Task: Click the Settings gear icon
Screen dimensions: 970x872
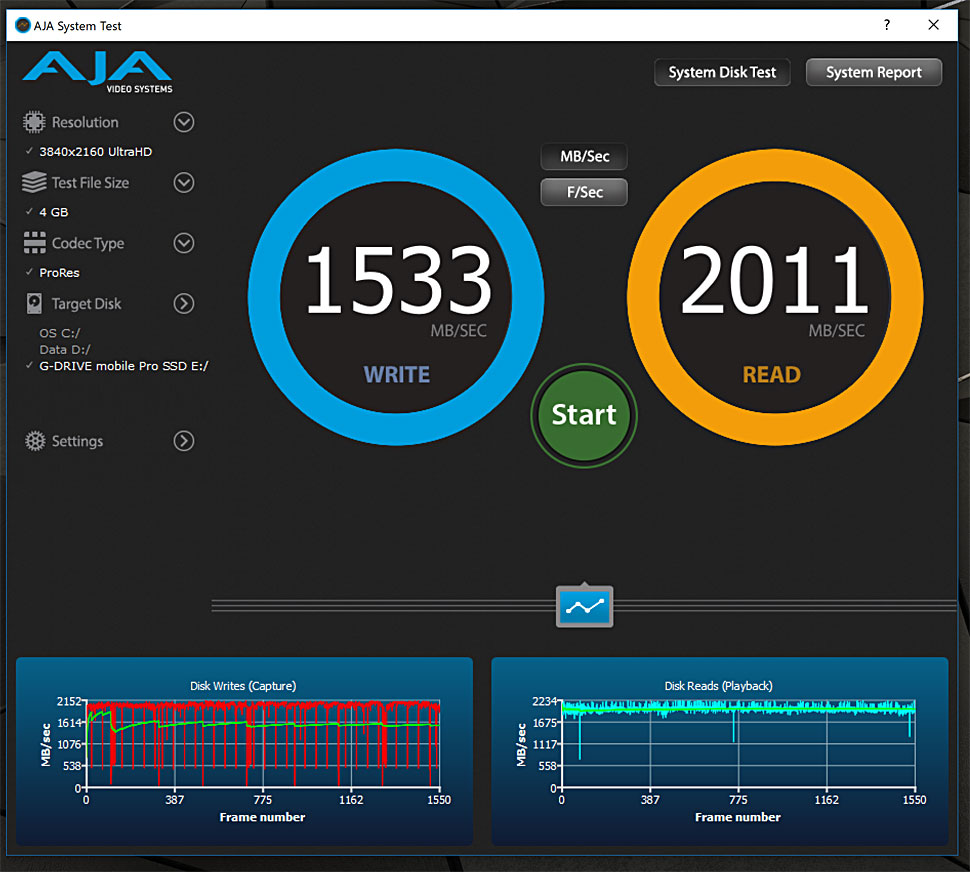Action: click(x=35, y=441)
